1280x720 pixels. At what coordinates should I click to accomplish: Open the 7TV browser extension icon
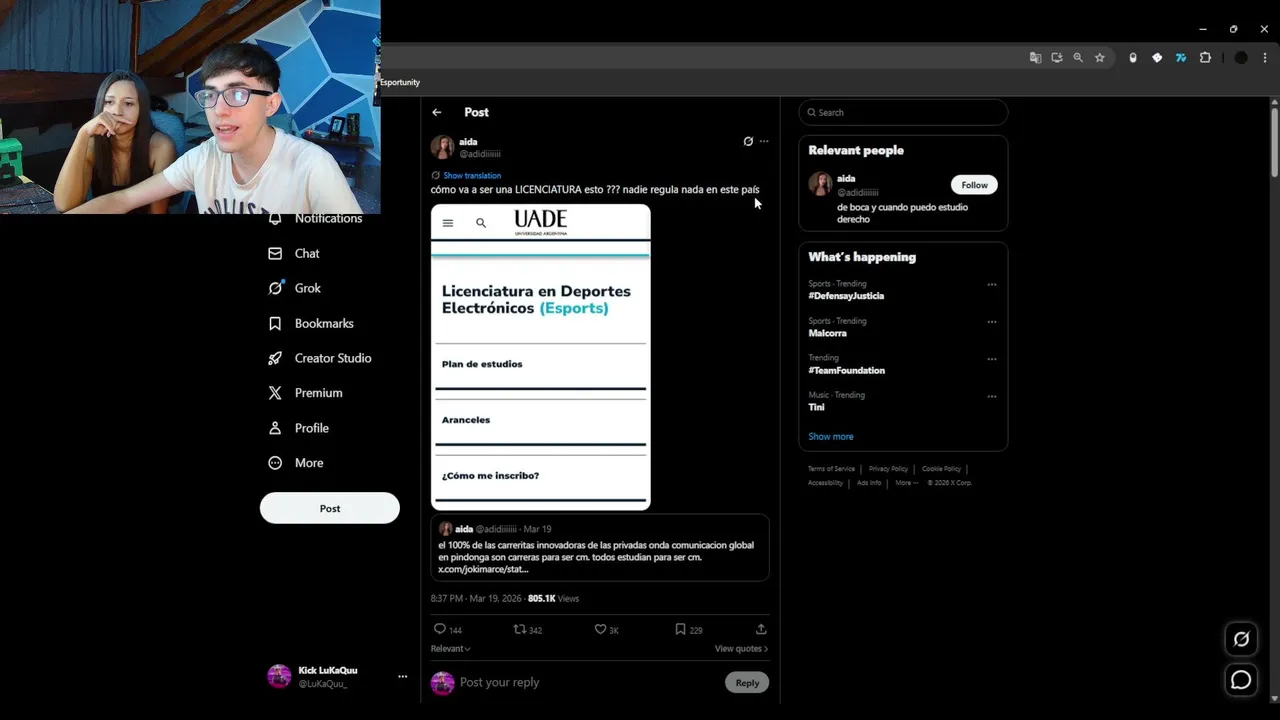[x=1181, y=58]
